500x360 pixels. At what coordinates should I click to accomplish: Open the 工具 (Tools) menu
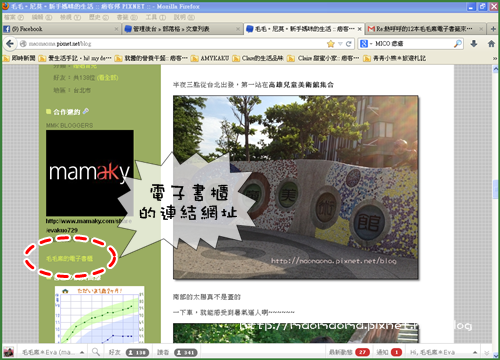click(155, 17)
